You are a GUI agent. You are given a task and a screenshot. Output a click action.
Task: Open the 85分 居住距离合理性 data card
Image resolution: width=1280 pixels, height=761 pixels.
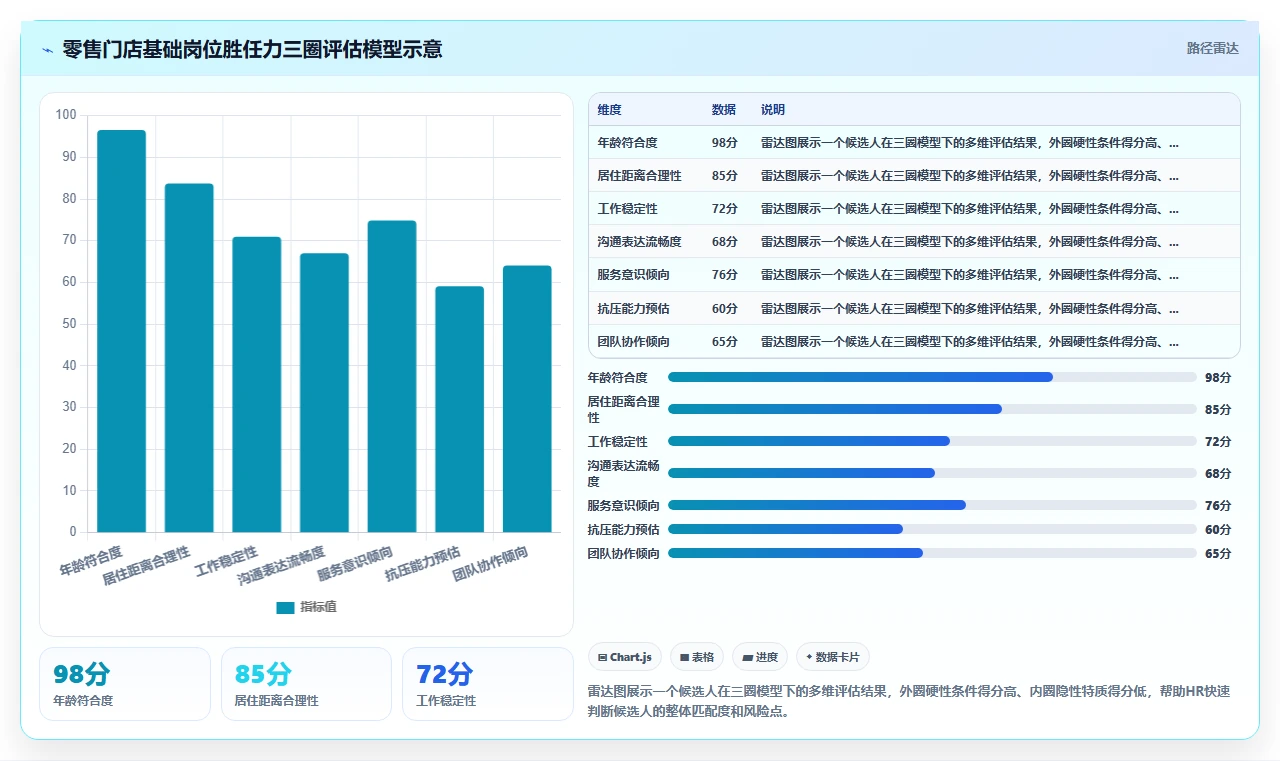pyautogui.click(x=306, y=684)
